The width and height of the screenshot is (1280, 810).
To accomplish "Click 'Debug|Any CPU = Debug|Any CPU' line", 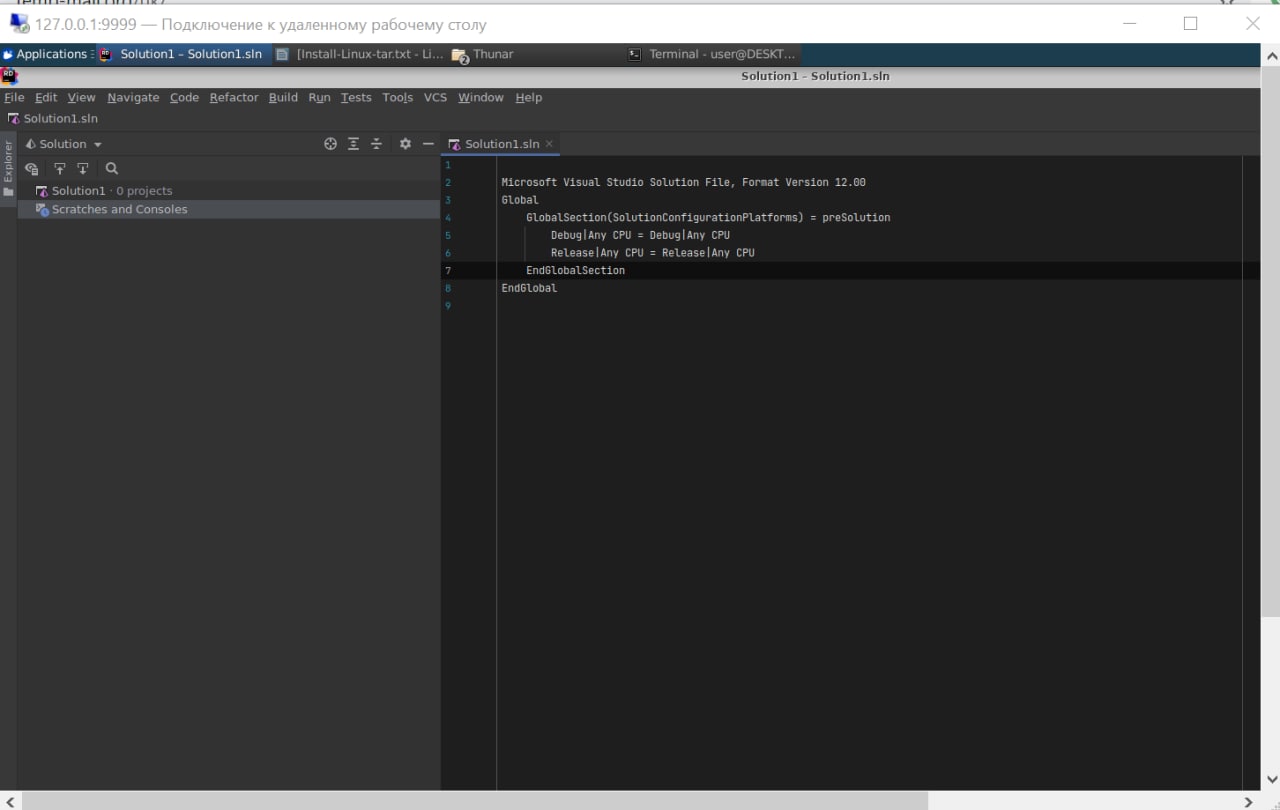I will pos(640,235).
